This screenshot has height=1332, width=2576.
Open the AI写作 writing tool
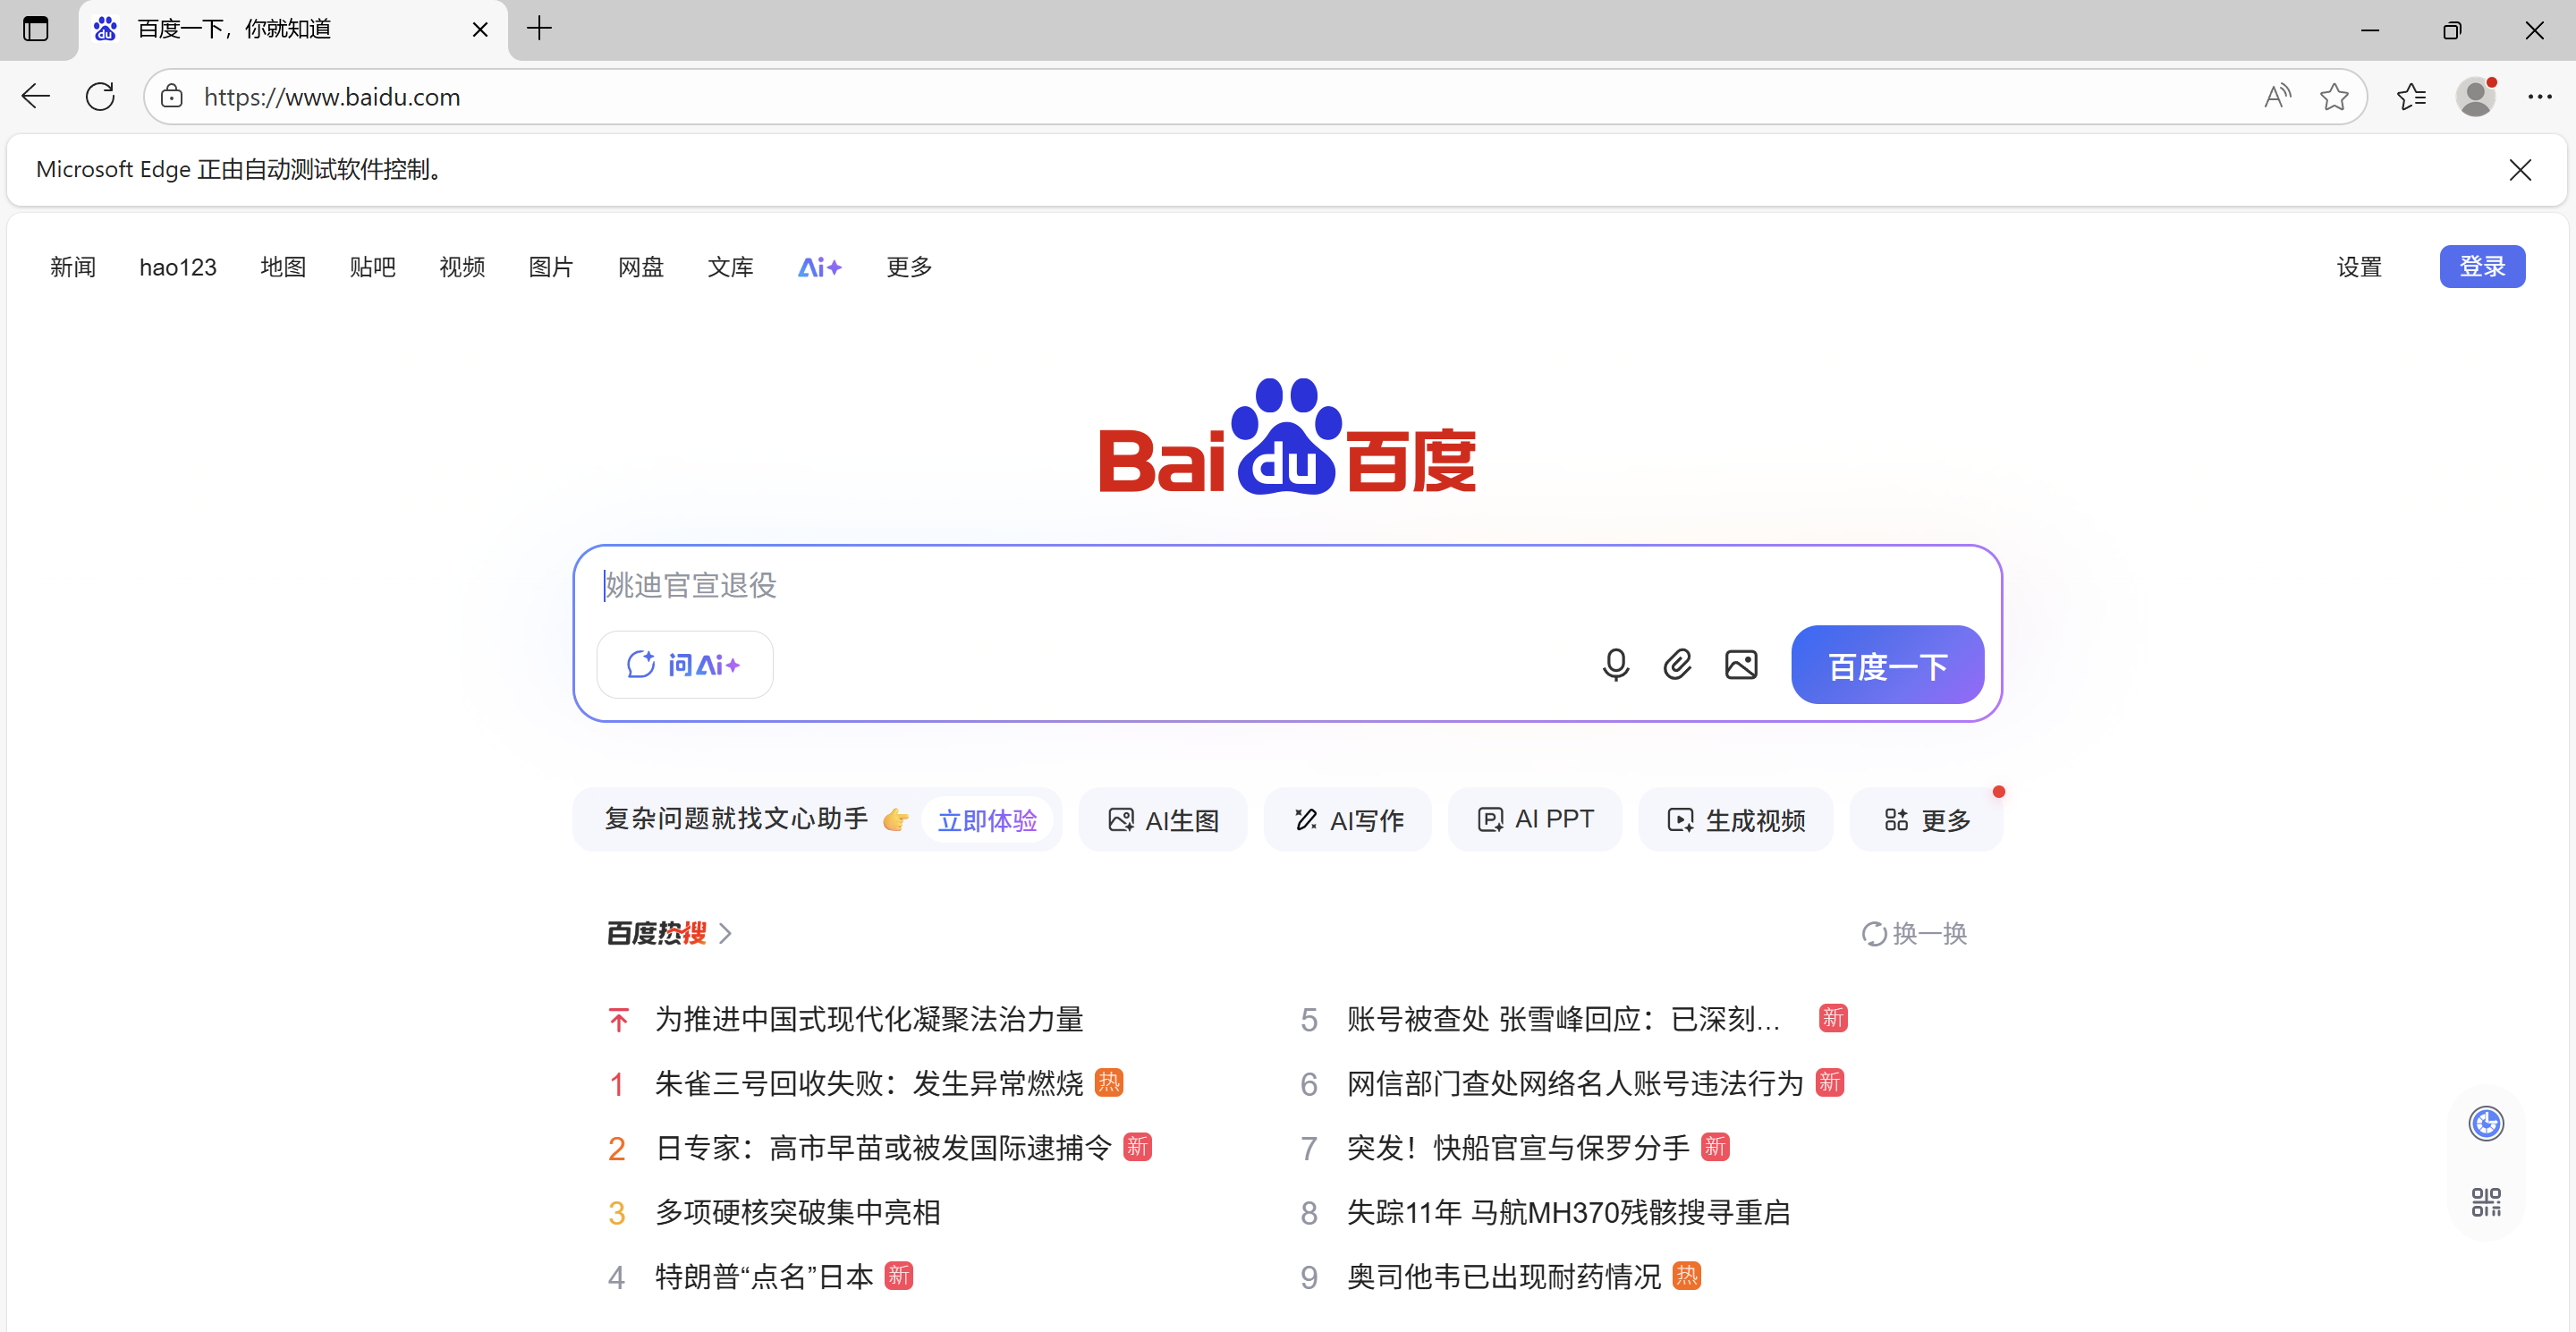1348,821
